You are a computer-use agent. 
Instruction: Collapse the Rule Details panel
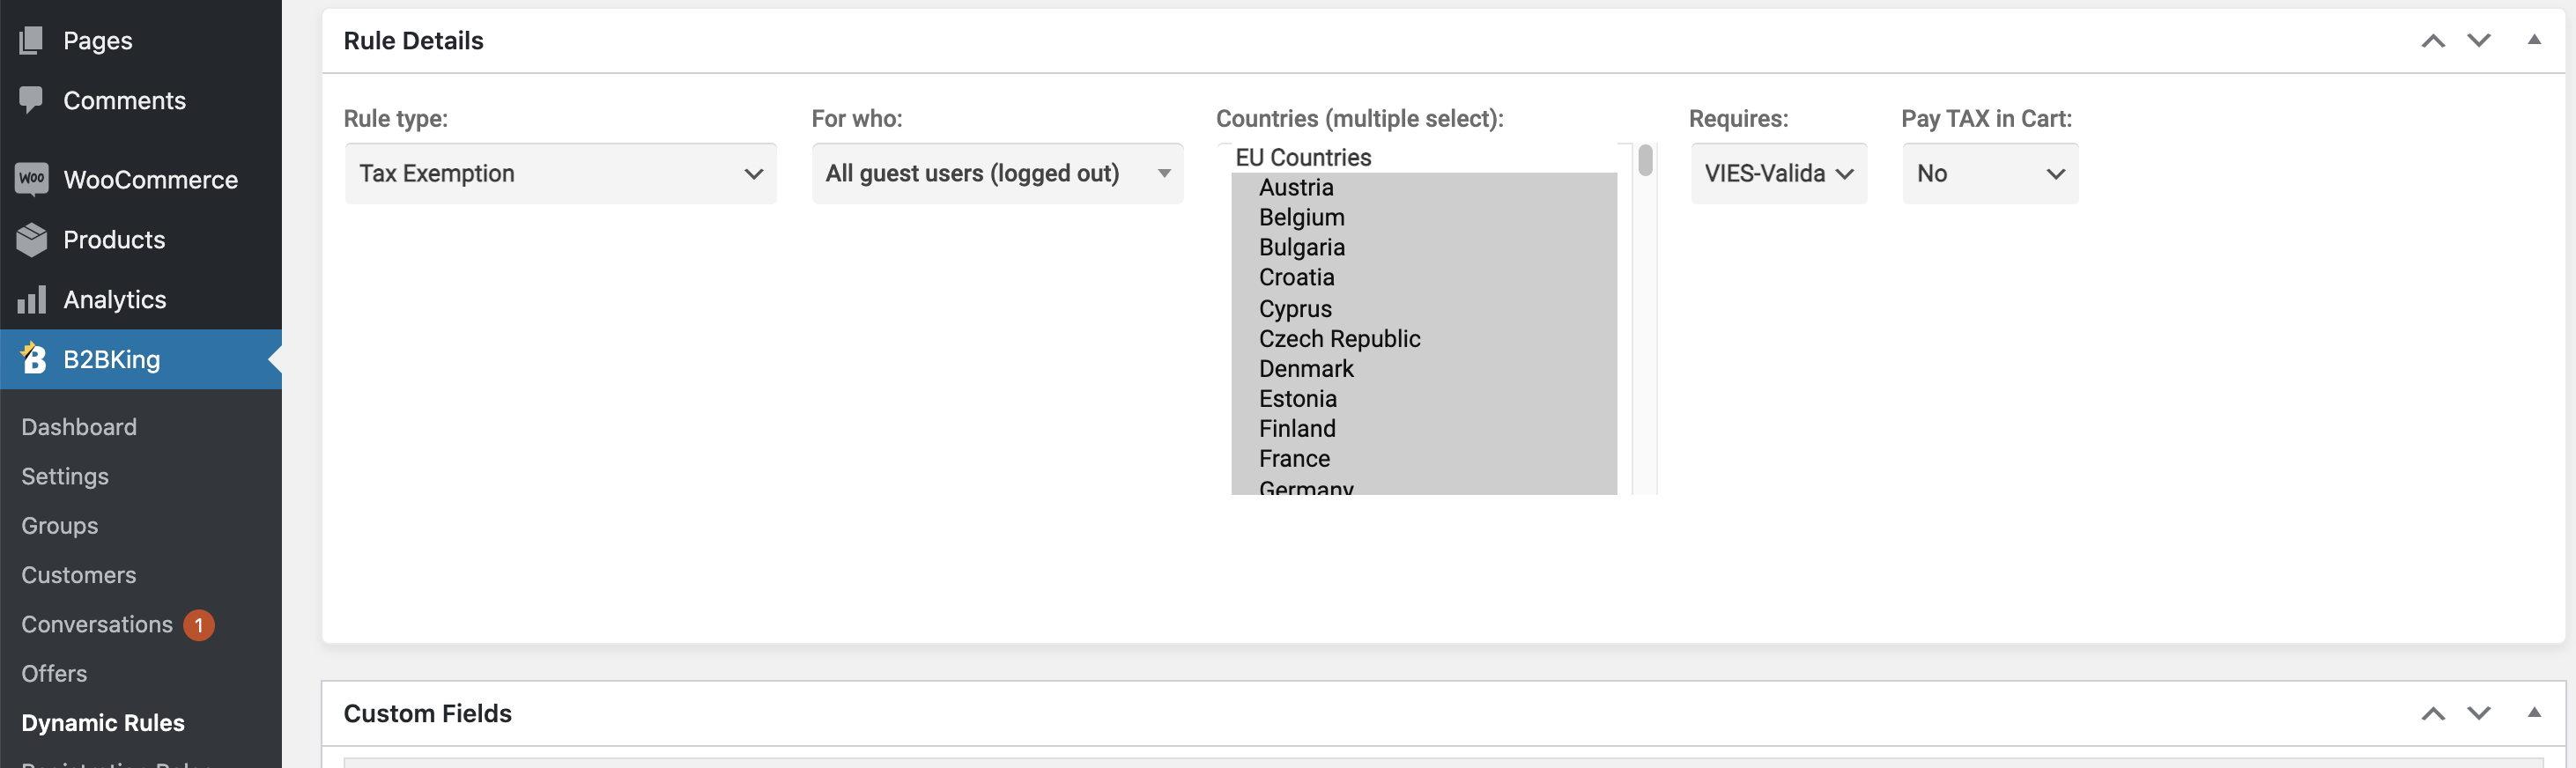(2534, 40)
